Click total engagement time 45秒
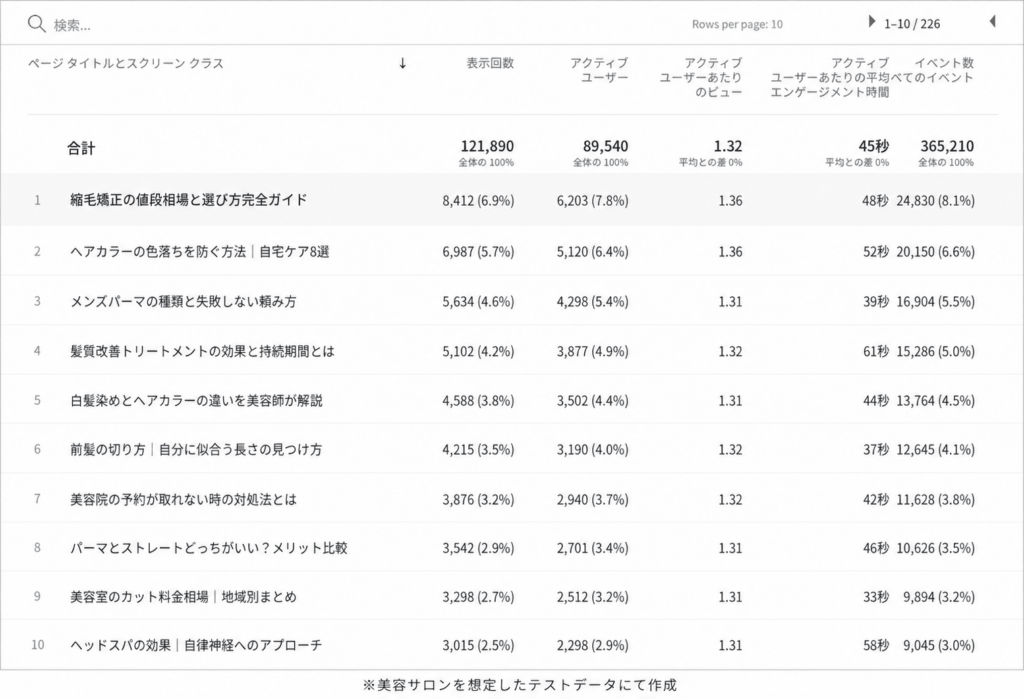 pyautogui.click(x=874, y=146)
